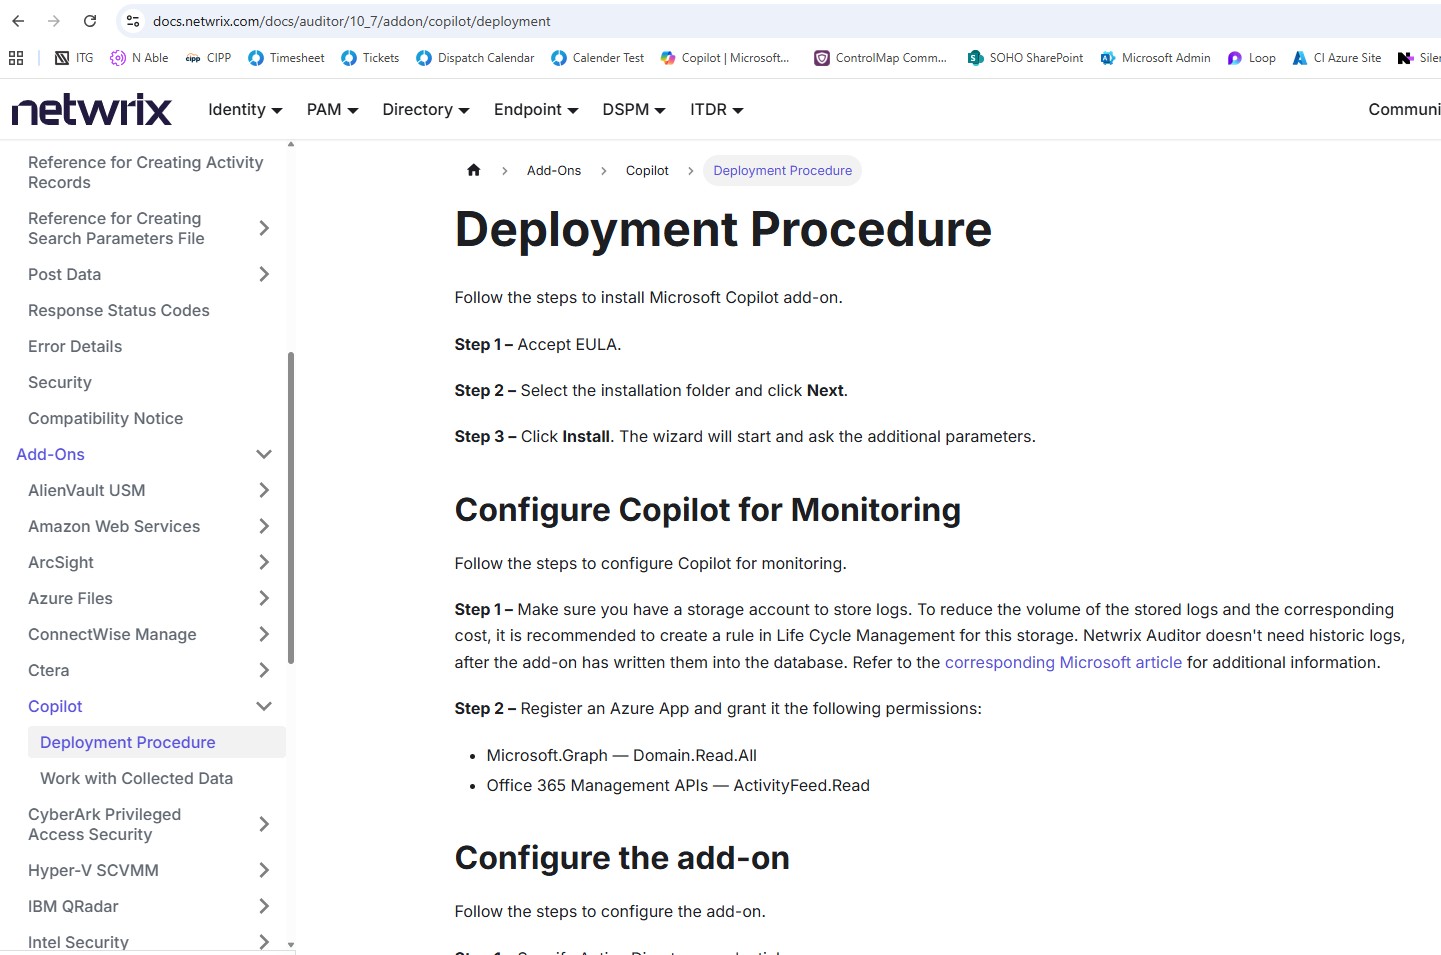The height and width of the screenshot is (955, 1441).
Task: Open the corresponding Microsoft article link
Action: (1063, 662)
